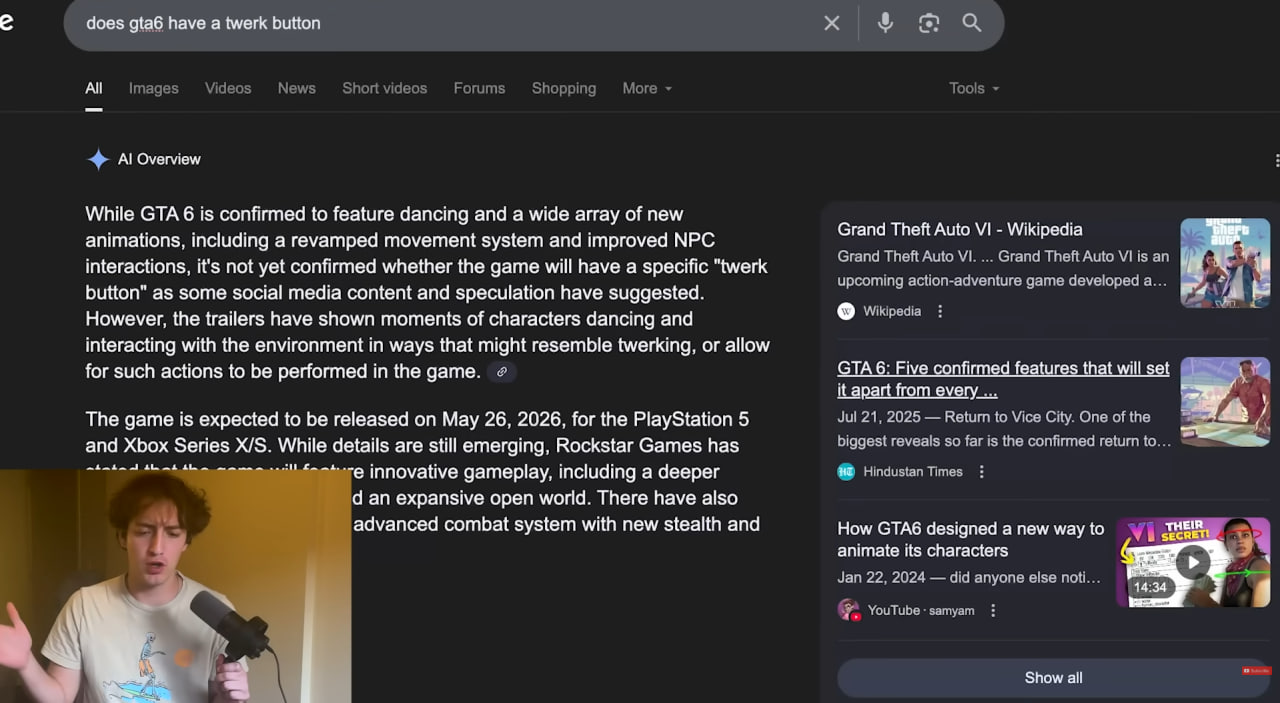1280x703 pixels.
Task: Click the magnifying glass search icon
Action: pyautogui.click(x=972, y=23)
